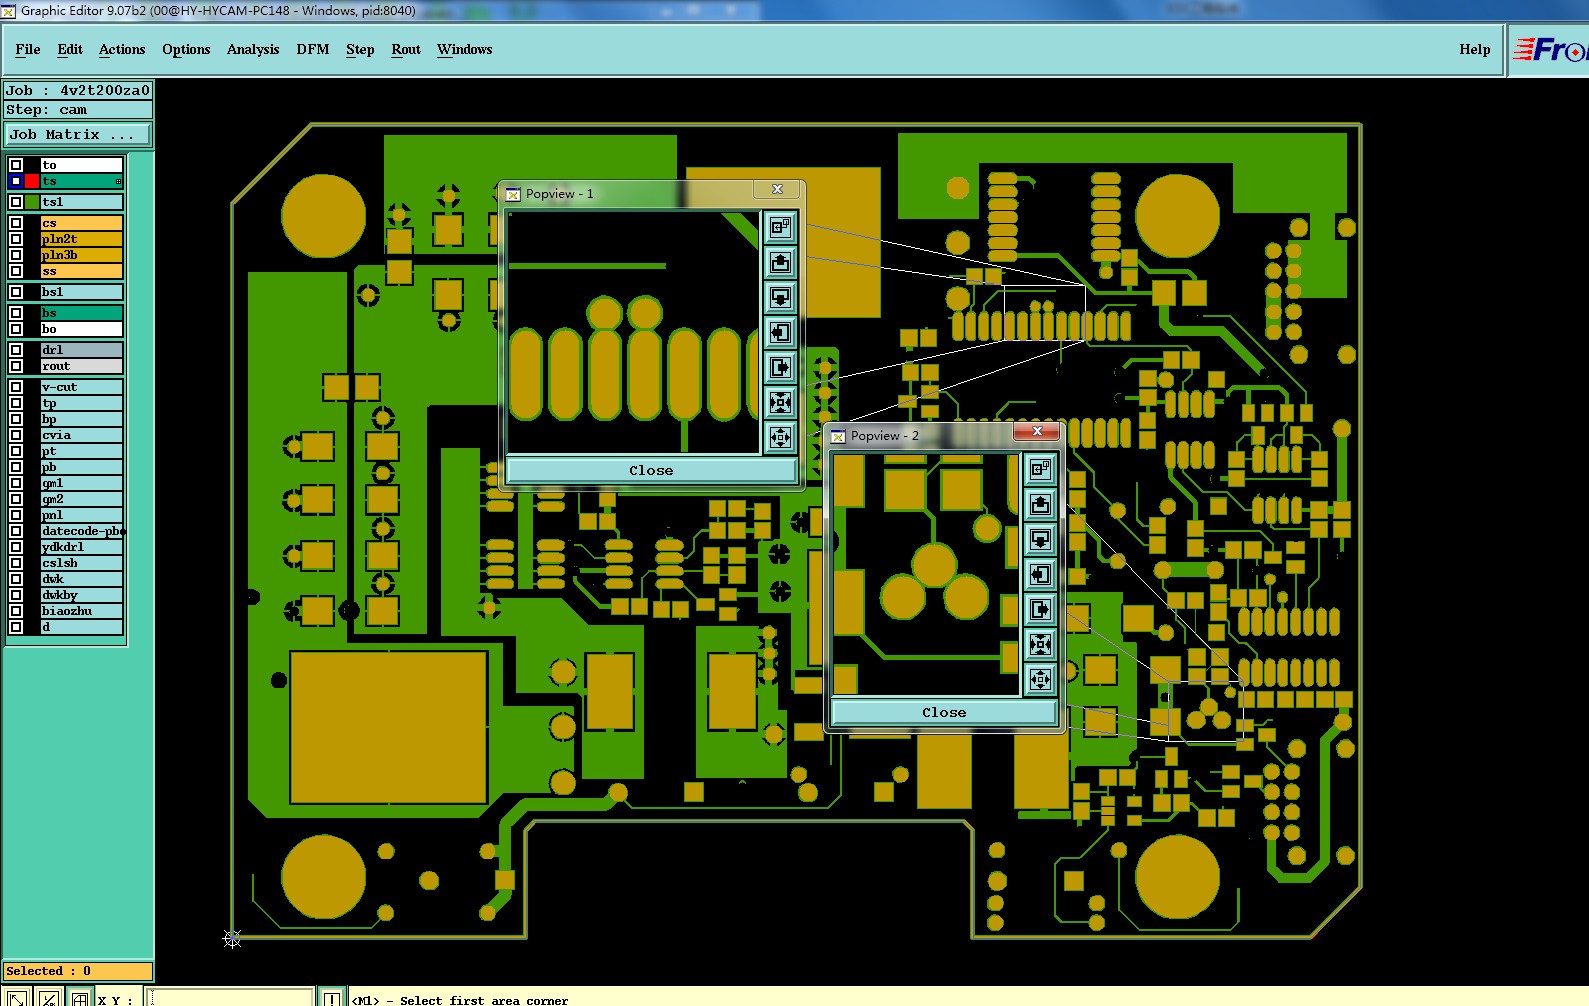This screenshot has height=1006, width=1589.
Task: Click the exclamation mark icon in status bar
Action: pos(331,998)
